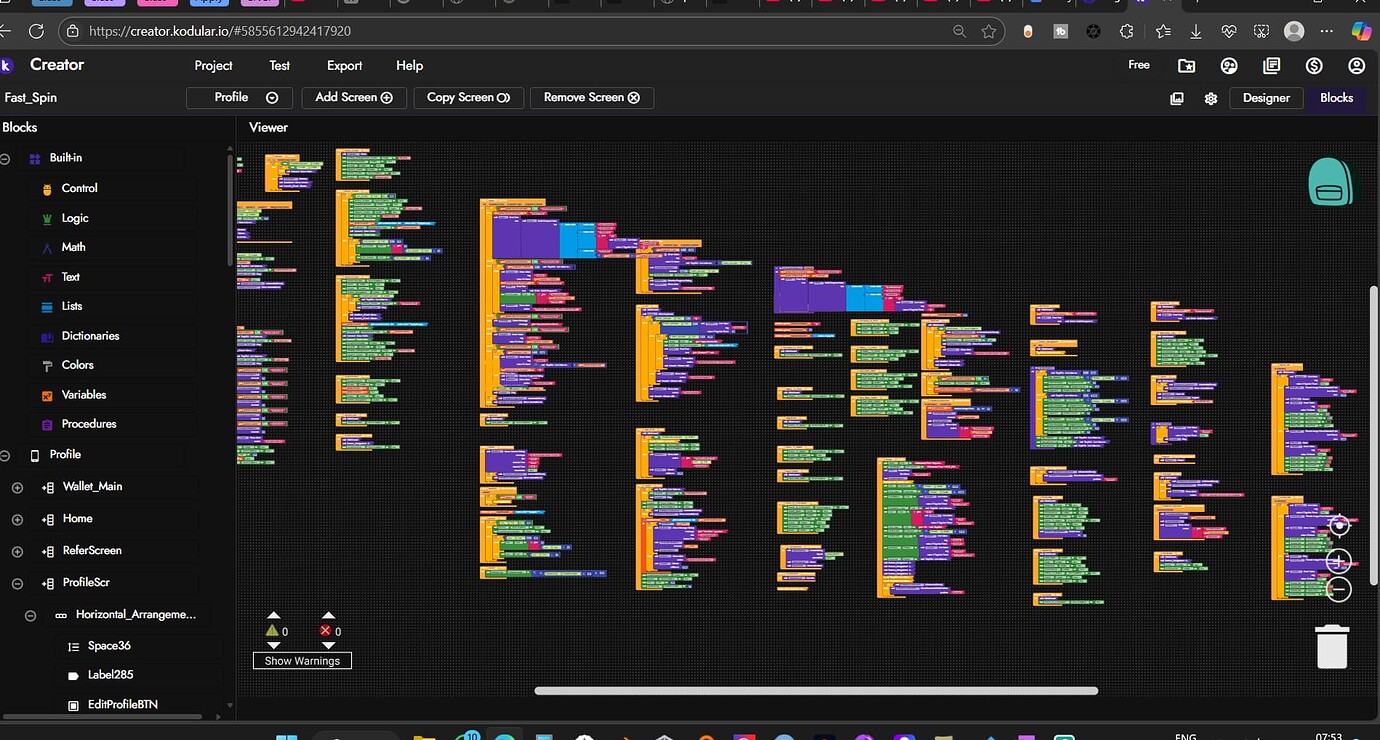This screenshot has height=740, width=1380.
Task: Open the Export menu
Action: [x=344, y=66]
